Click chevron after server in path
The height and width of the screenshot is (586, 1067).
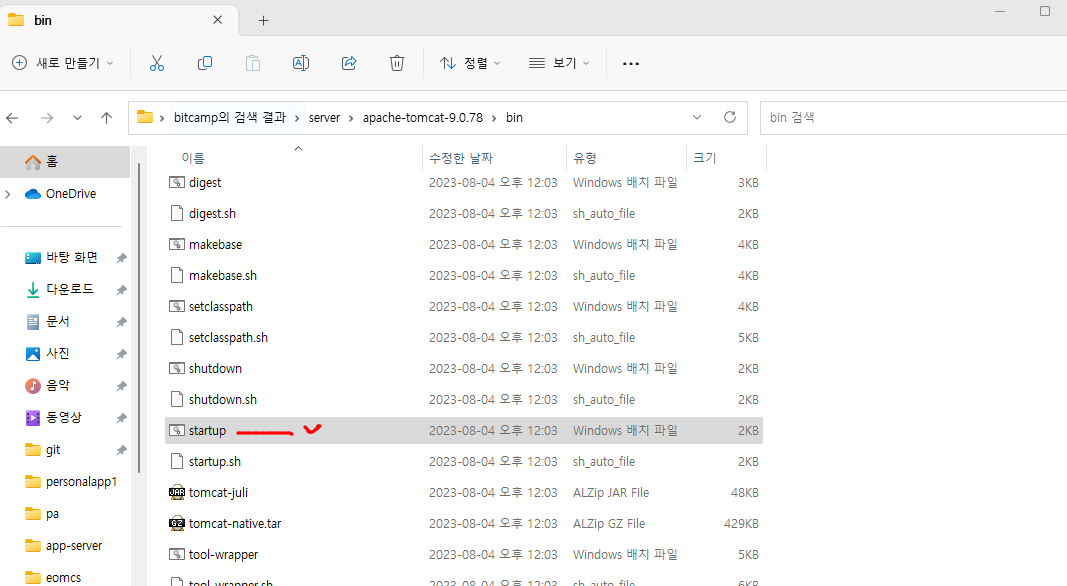click(351, 118)
